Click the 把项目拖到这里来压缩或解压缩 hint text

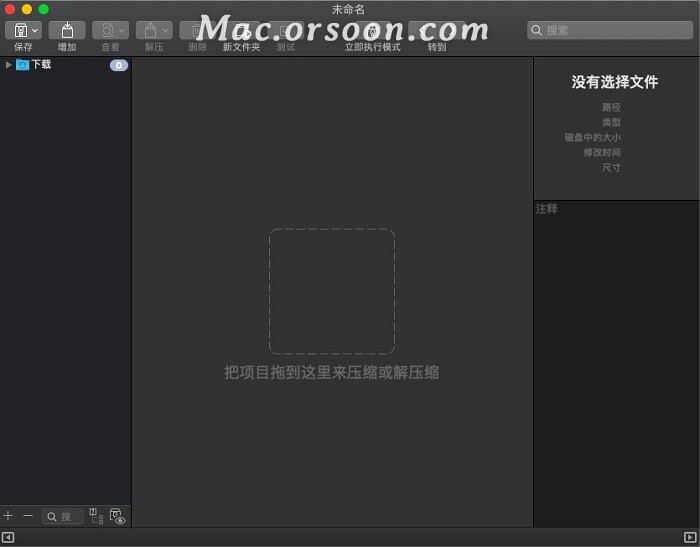click(332, 372)
